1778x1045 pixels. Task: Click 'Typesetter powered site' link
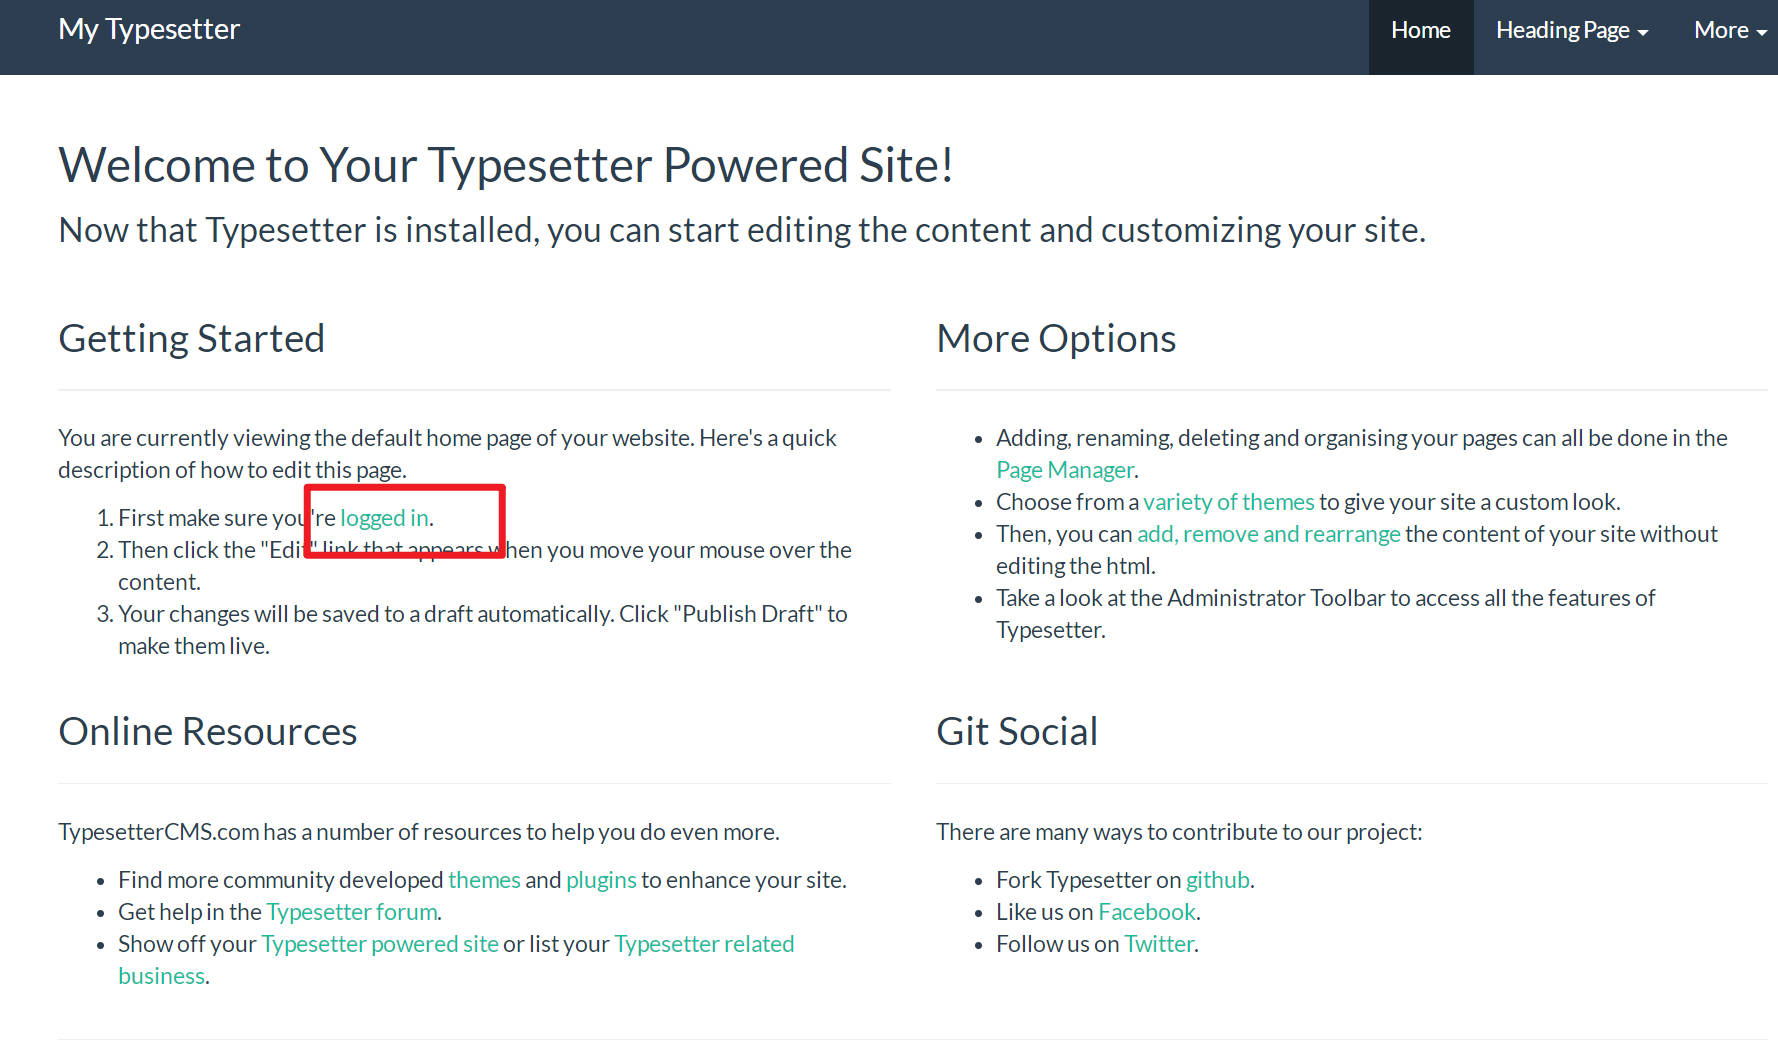click(380, 944)
